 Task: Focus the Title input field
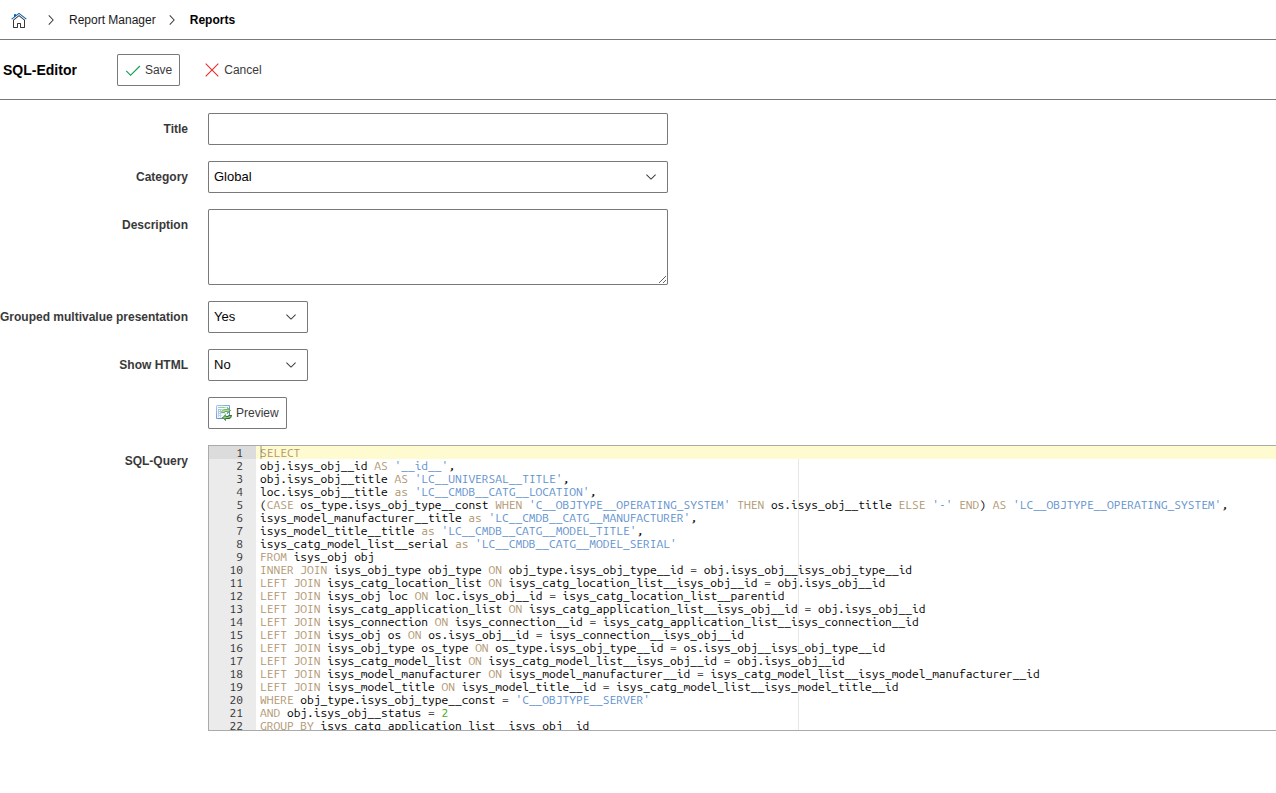(438, 129)
